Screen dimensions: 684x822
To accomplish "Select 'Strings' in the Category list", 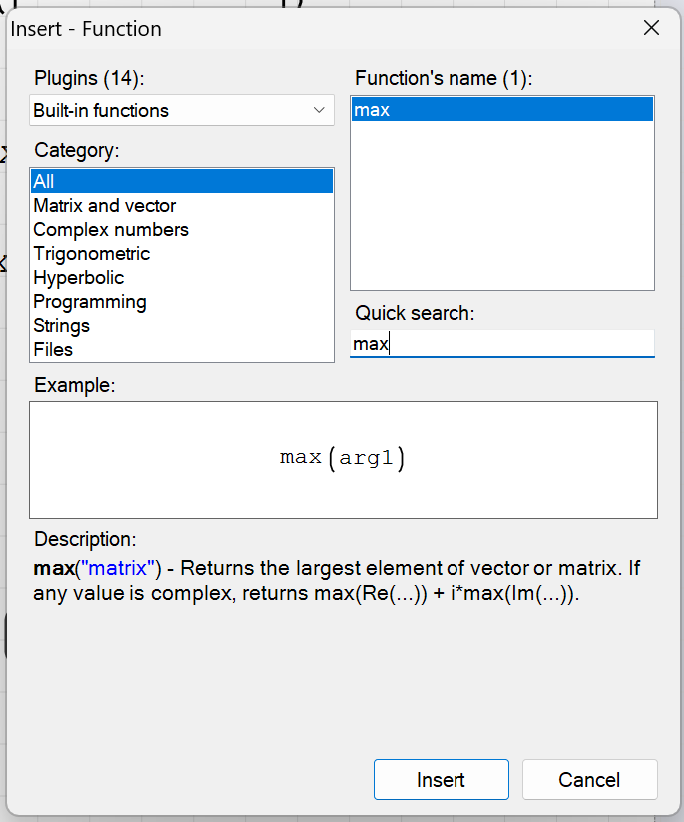I will click(62, 326).
